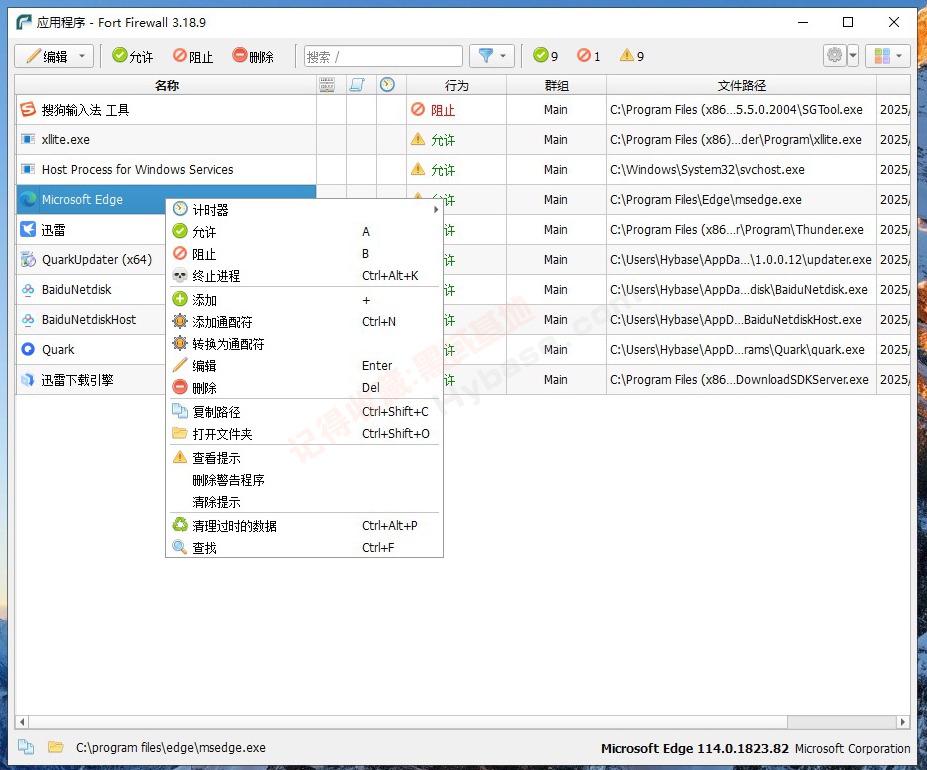Click the allowed count indicator 9
927x770 pixels.
pyautogui.click(x=545, y=56)
